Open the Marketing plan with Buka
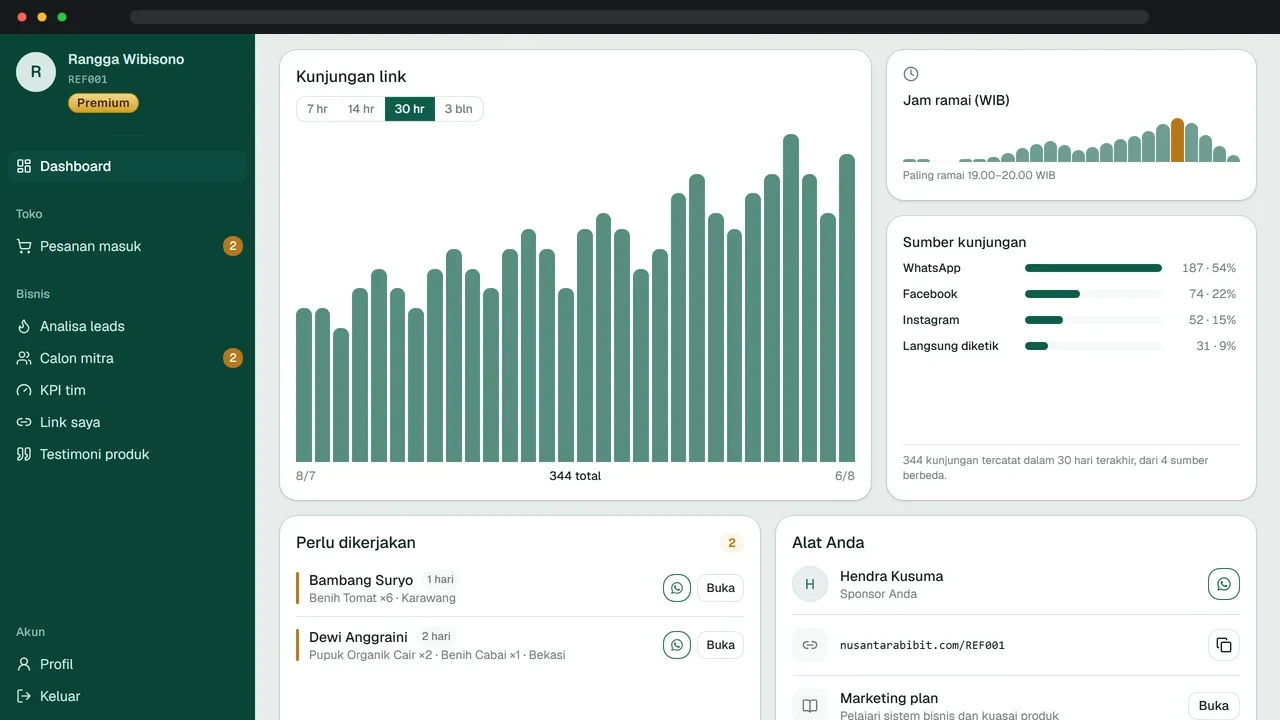1280x720 pixels. 1214,706
